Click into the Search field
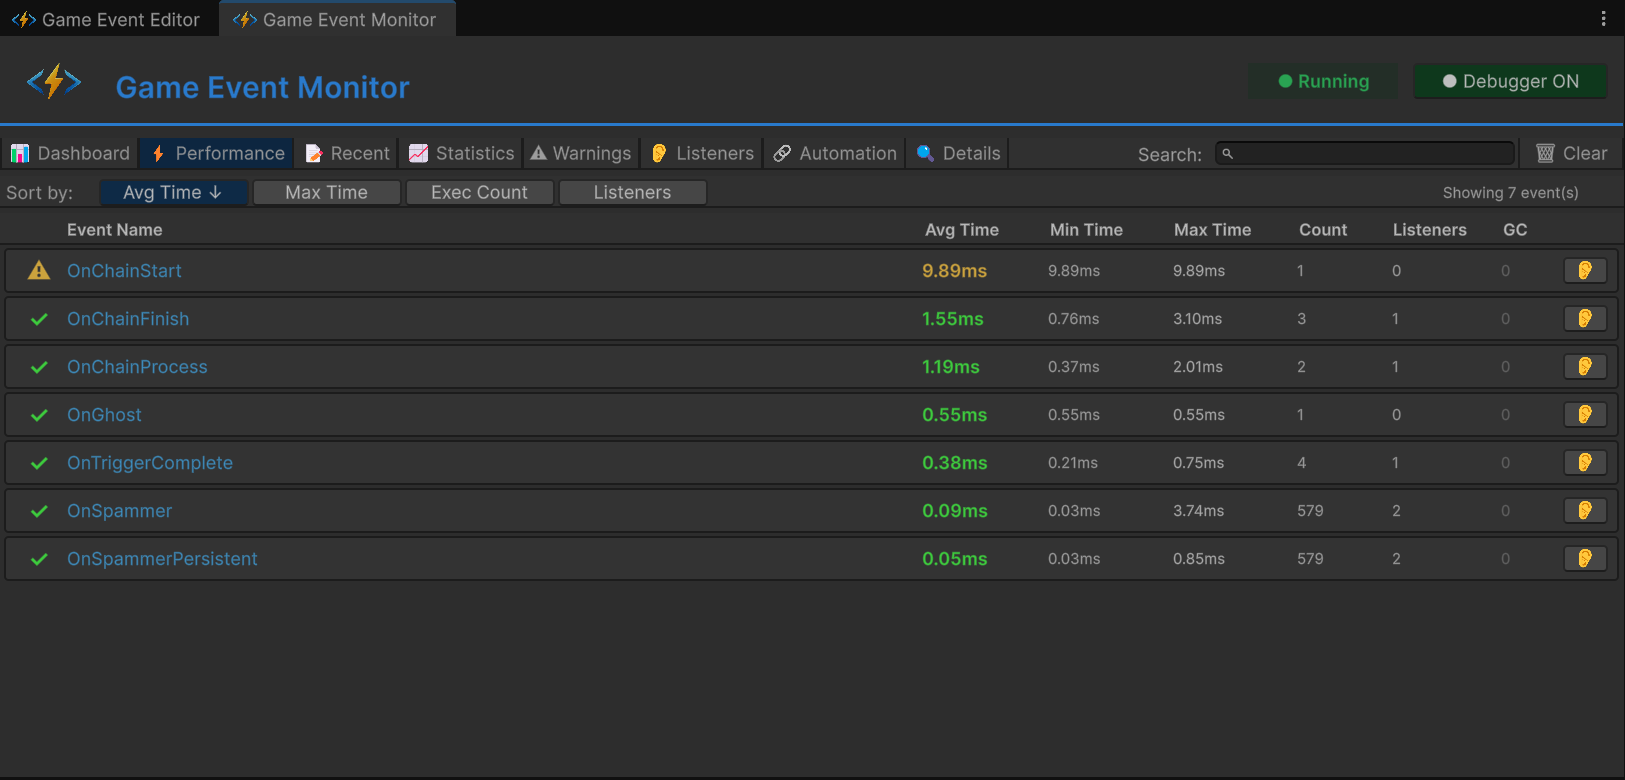 coord(1365,153)
